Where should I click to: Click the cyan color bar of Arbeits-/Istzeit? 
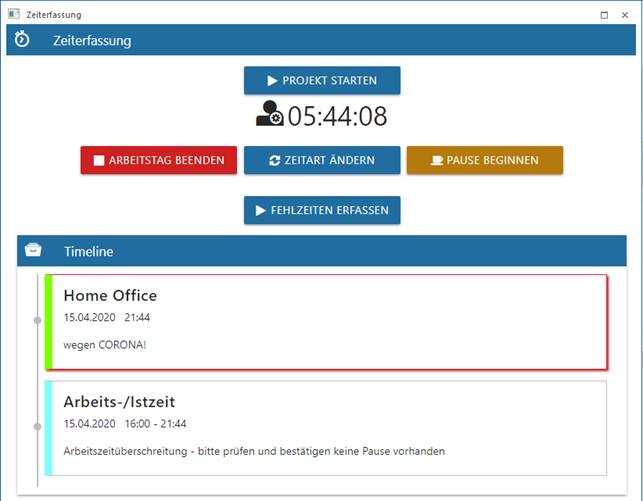(48, 428)
